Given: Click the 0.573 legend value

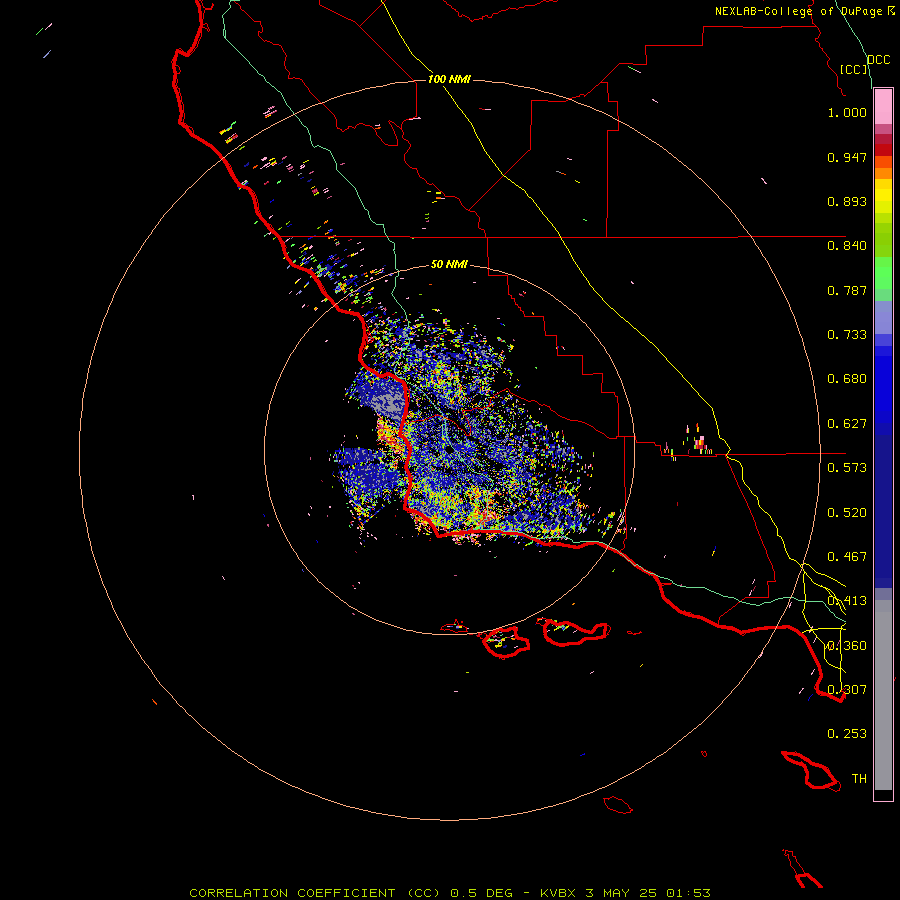Looking at the screenshot, I should [x=847, y=468].
